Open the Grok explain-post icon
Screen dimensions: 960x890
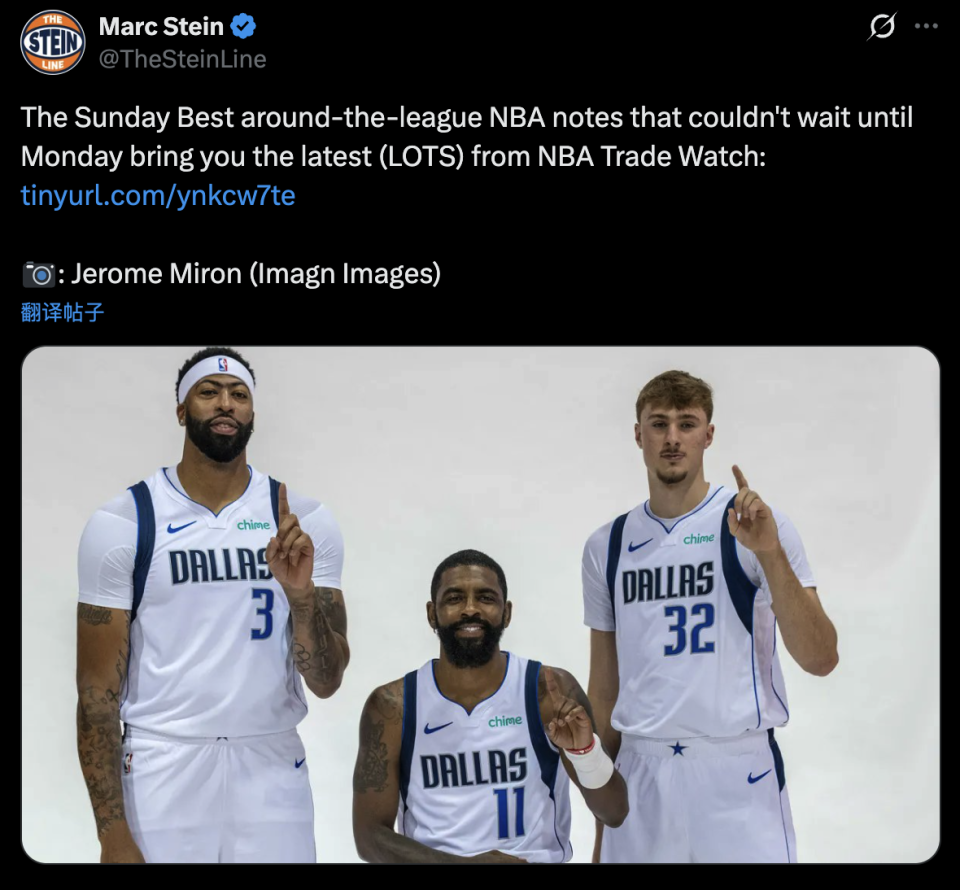882,26
